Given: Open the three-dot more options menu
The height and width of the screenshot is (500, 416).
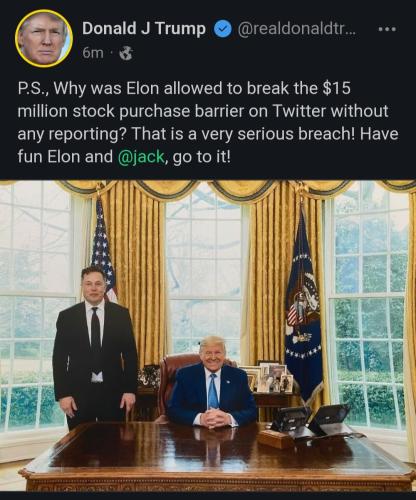Looking at the screenshot, I should point(387,29).
